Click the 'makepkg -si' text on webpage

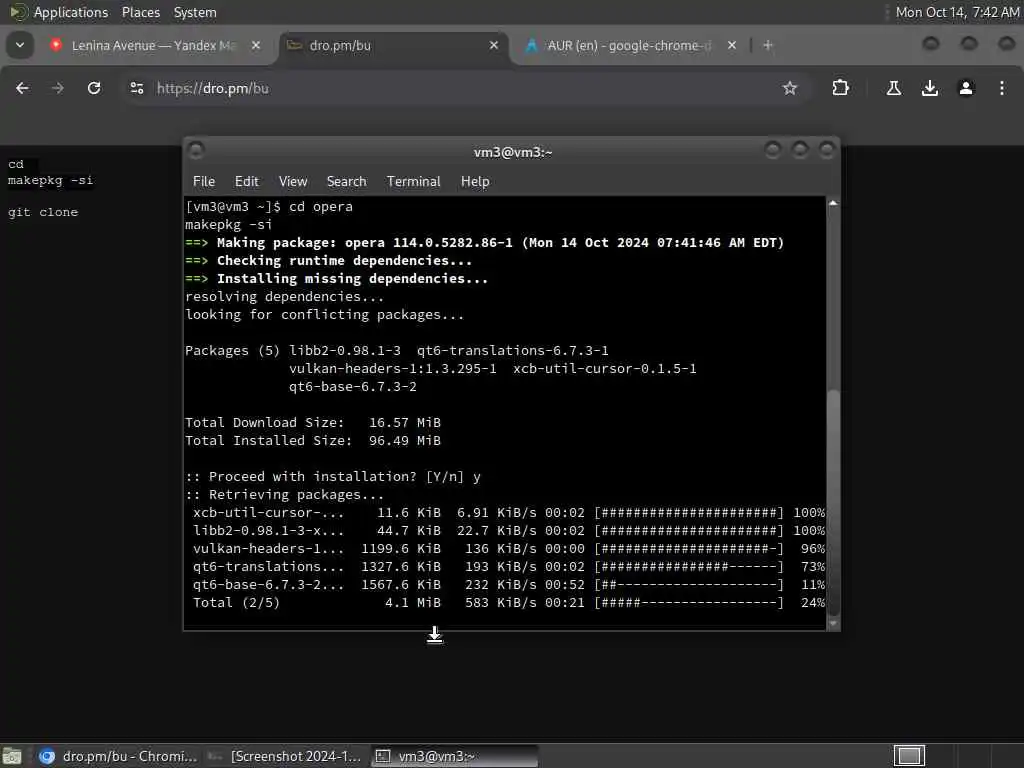[x=50, y=180]
